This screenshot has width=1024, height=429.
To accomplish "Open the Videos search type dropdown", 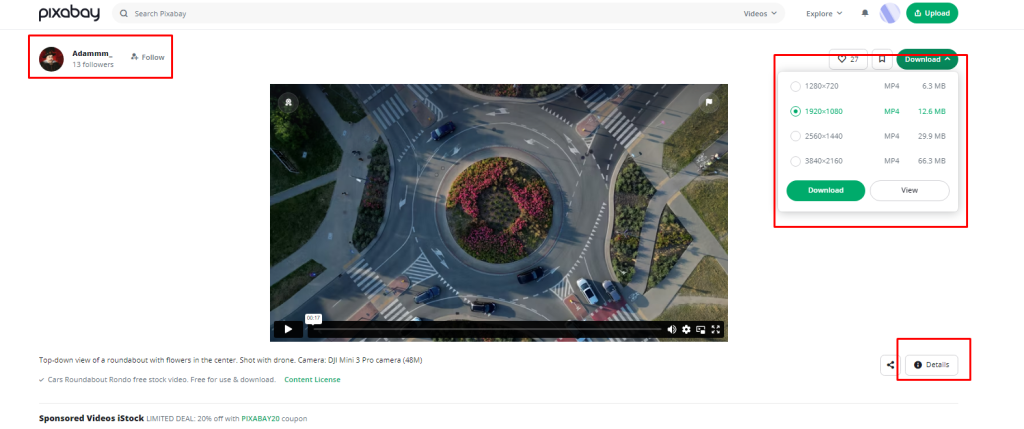I will (760, 13).
